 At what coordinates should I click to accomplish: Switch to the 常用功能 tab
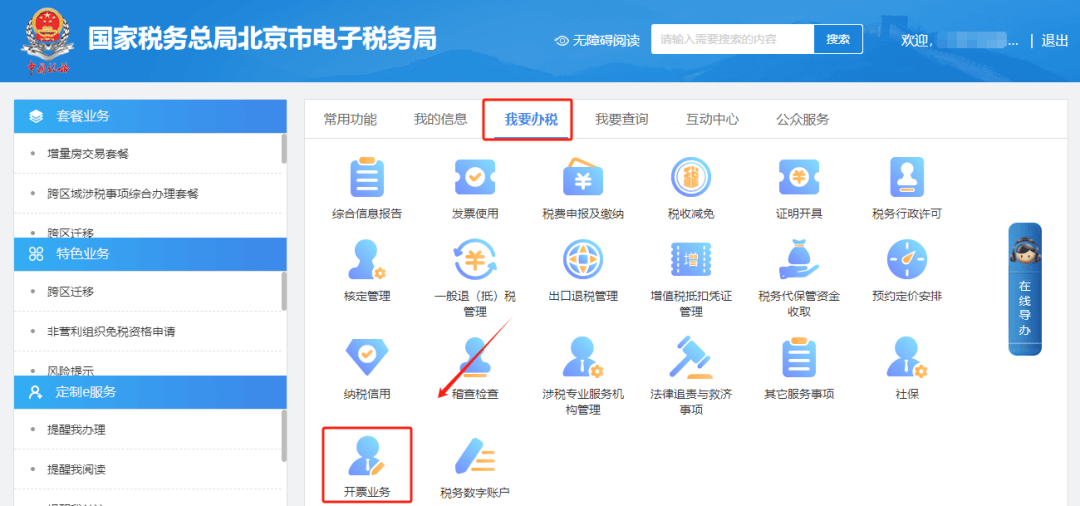click(350, 119)
